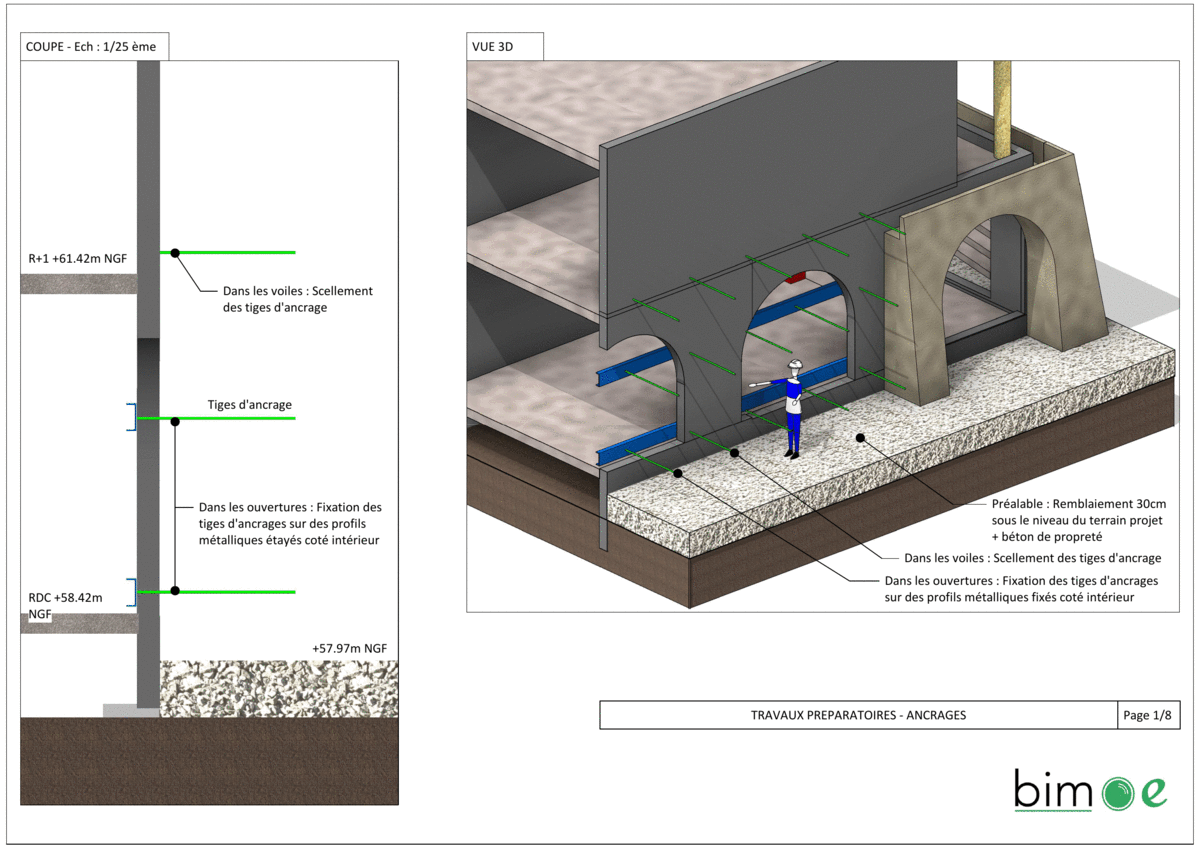1200x849 pixels.
Task: Click "Dans les voiles" note in the COUPE section
Action: (x=300, y=299)
